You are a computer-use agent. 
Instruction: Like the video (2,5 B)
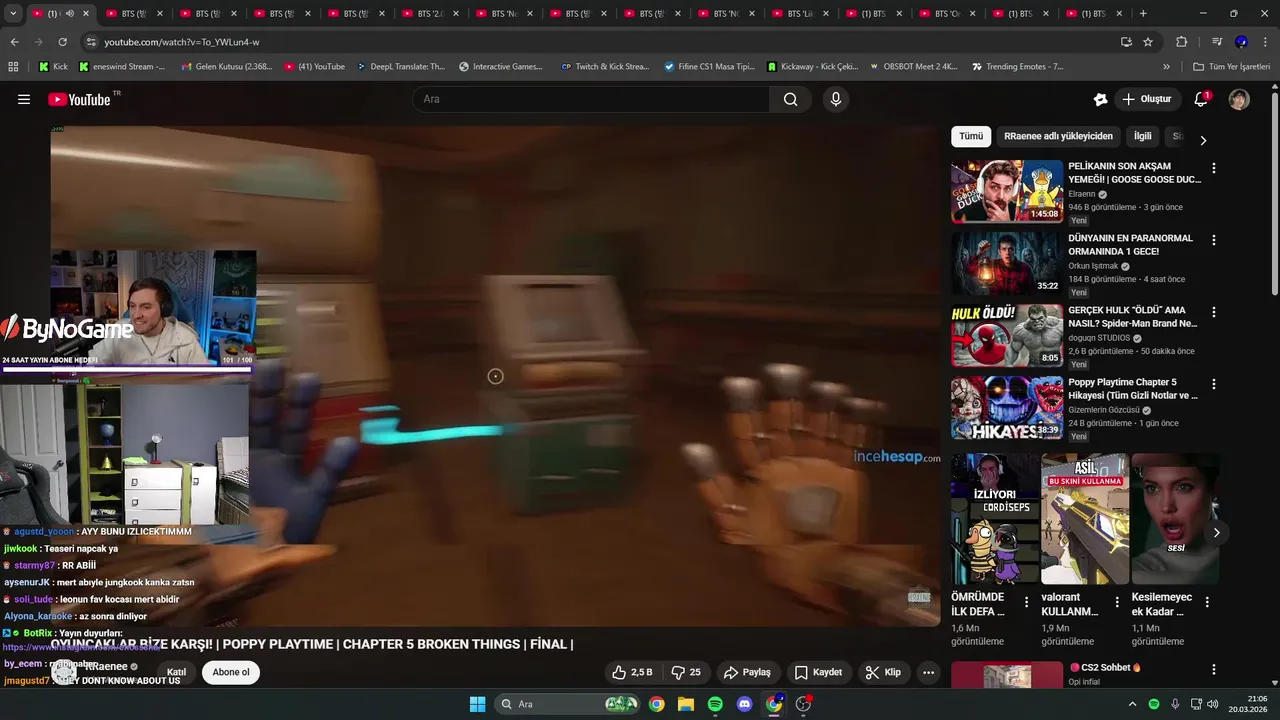(x=632, y=672)
